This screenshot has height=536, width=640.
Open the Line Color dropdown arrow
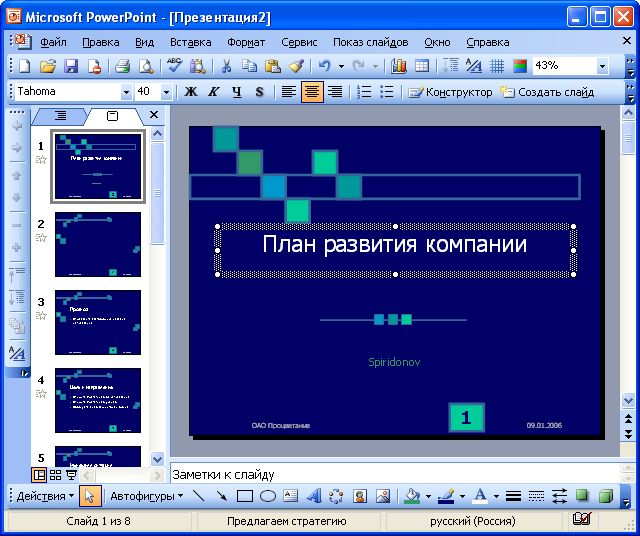click(x=462, y=497)
